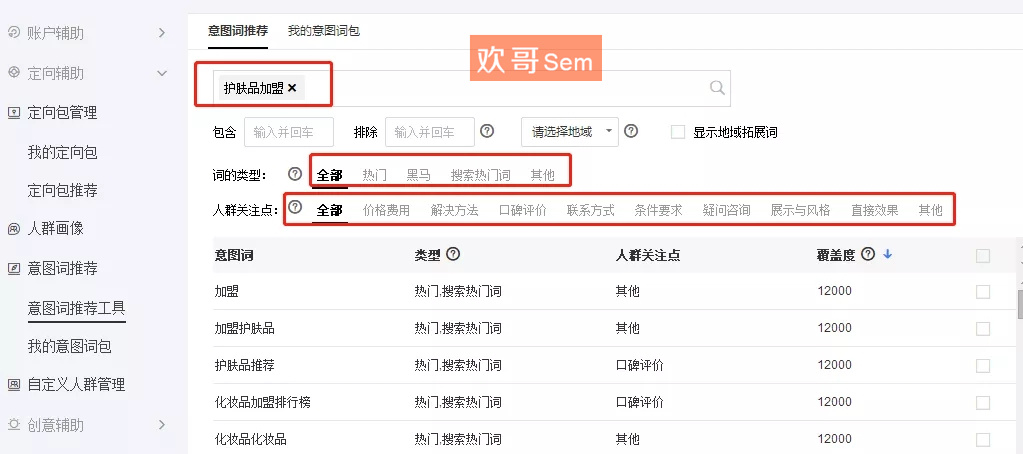Click help icon next to 人群关注点
The image size is (1023, 454).
coord(295,209)
